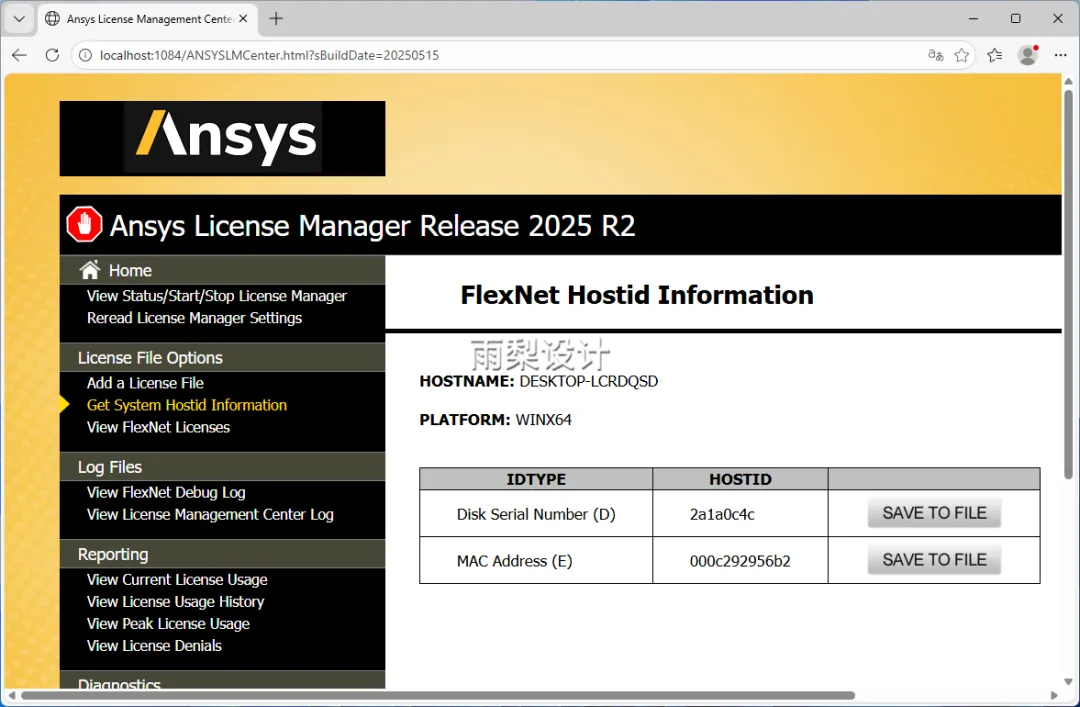Open View Status/Start/Stop License Manager
The height and width of the screenshot is (707, 1080).
click(x=217, y=296)
